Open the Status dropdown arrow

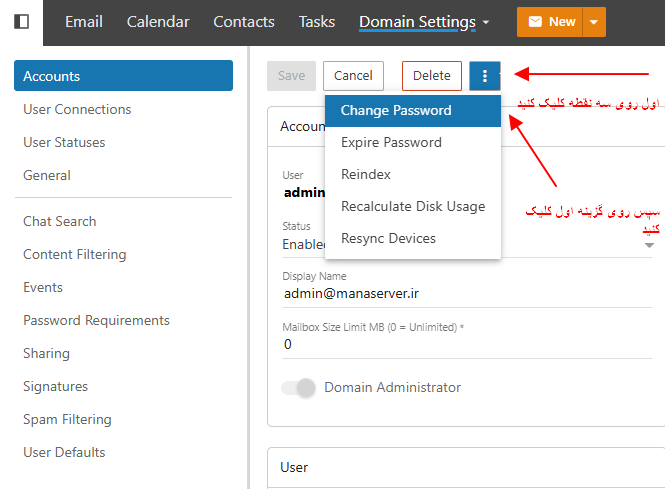(649, 245)
